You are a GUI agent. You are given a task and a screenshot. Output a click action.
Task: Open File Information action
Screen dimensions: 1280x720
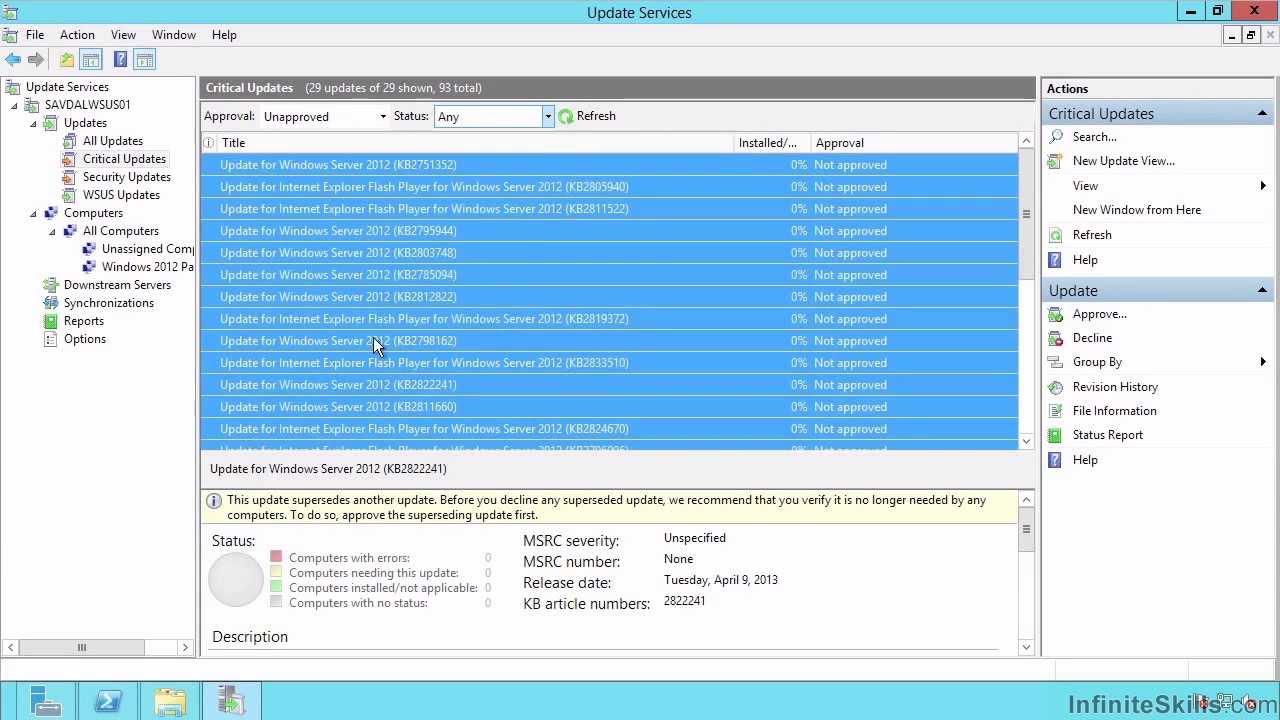[1114, 411]
